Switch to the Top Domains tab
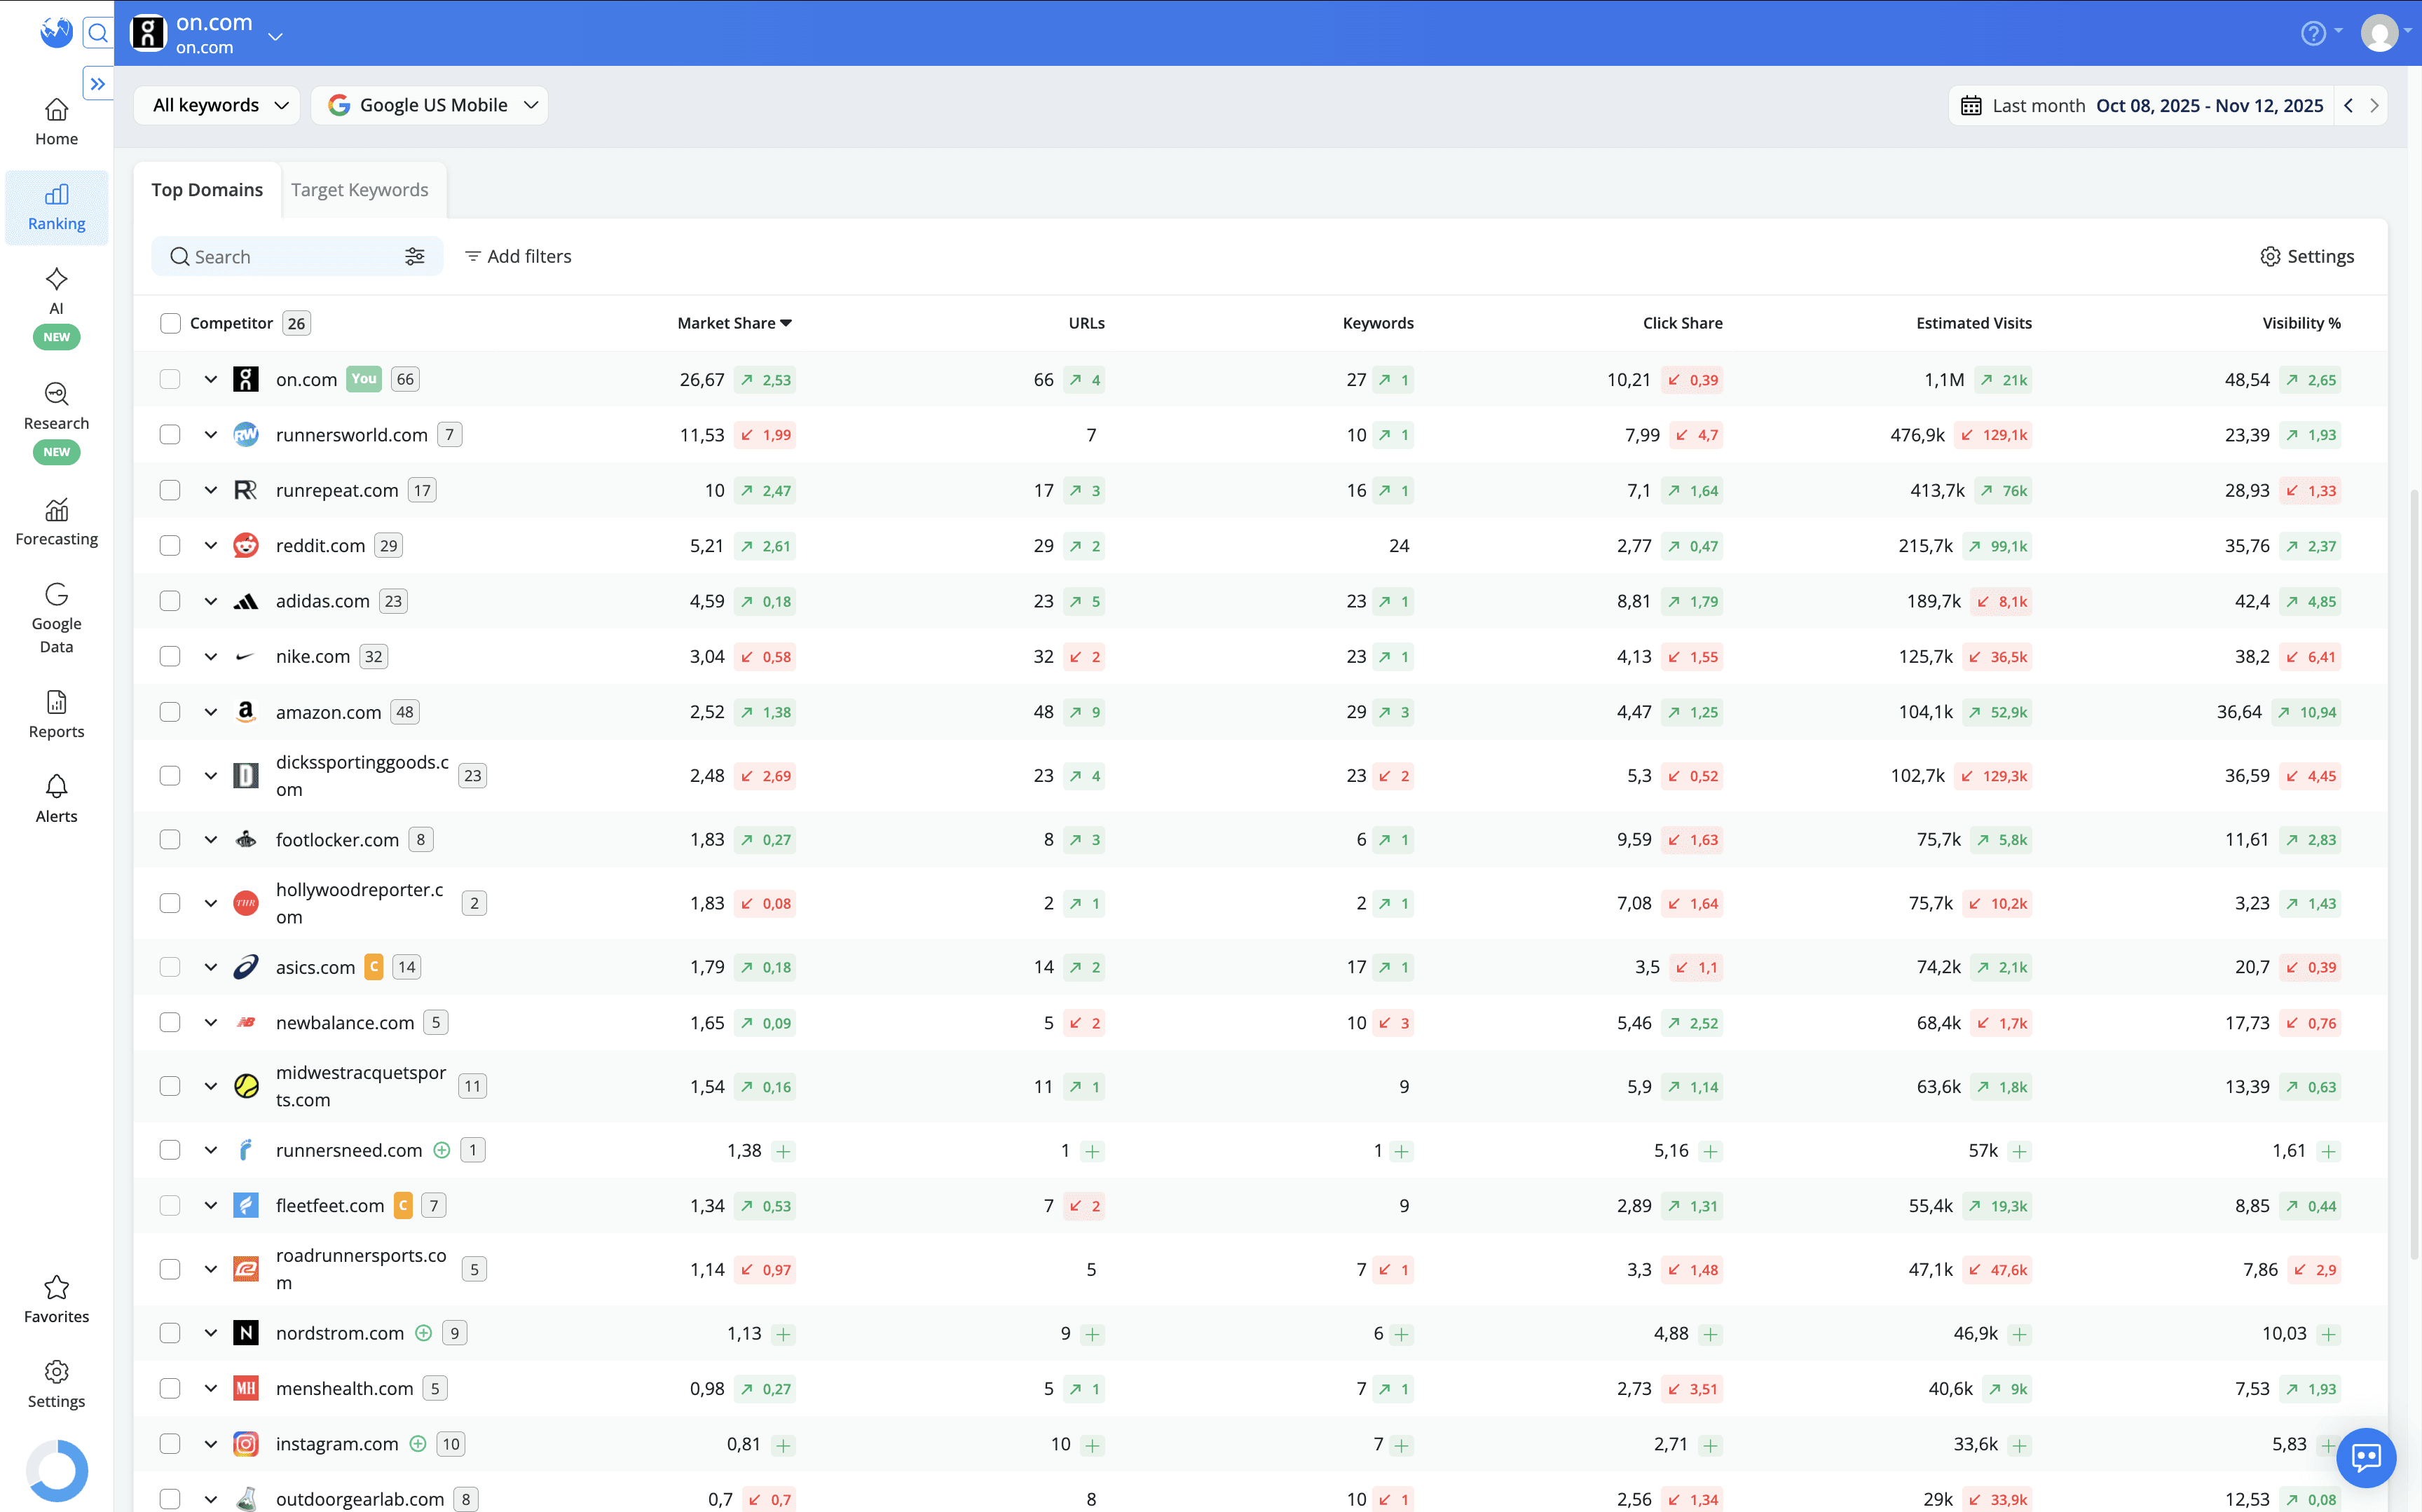This screenshot has height=1512, width=2422. point(207,190)
